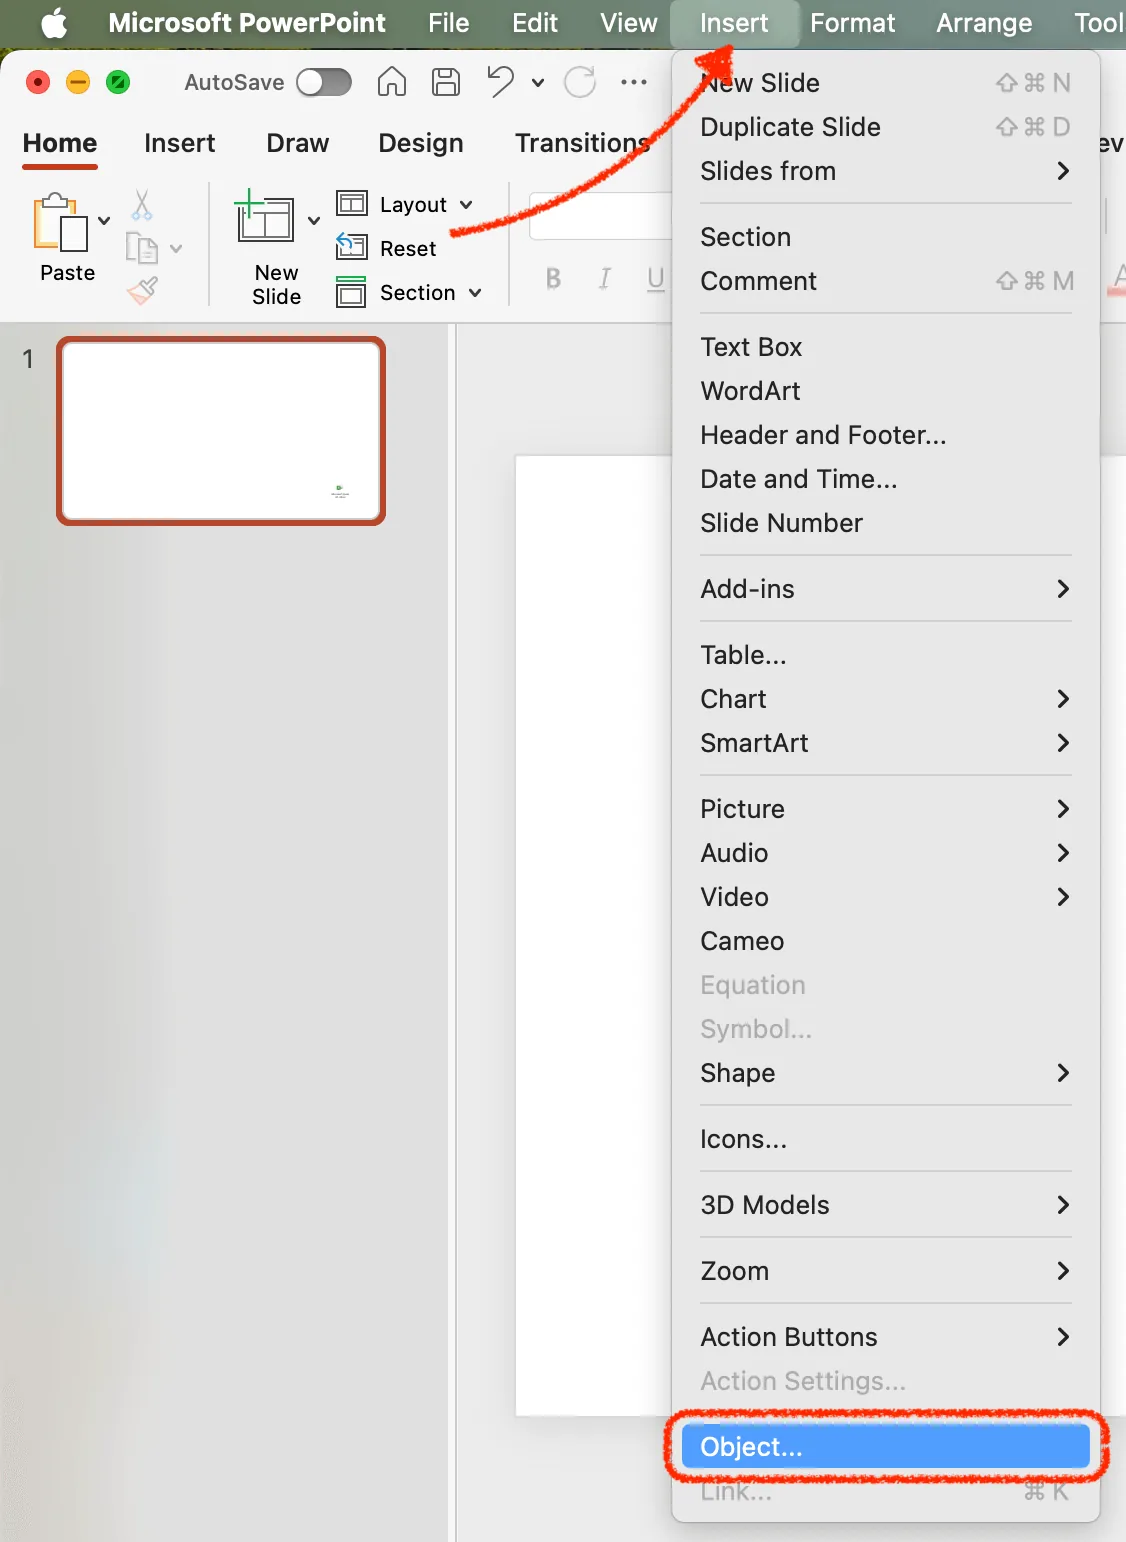This screenshot has width=1126, height=1542.
Task: Open the Audio submenu
Action: pos(885,853)
